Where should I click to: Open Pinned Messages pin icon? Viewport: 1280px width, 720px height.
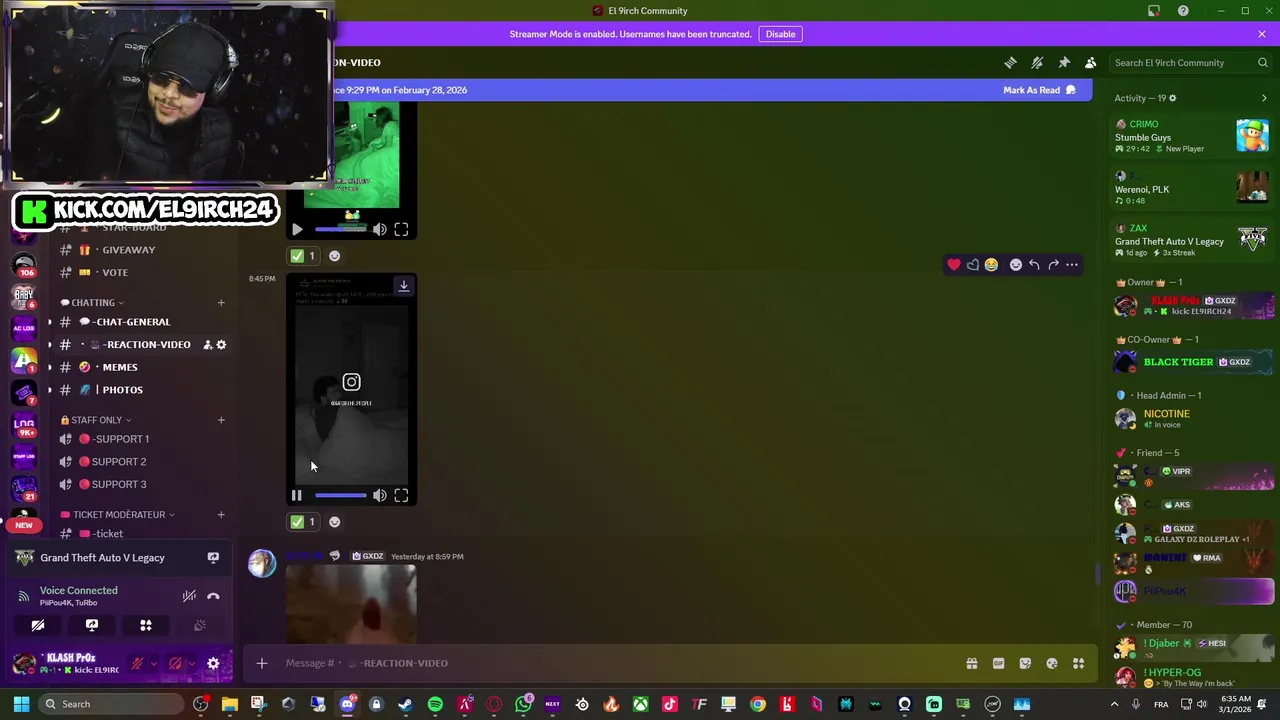(x=1064, y=62)
